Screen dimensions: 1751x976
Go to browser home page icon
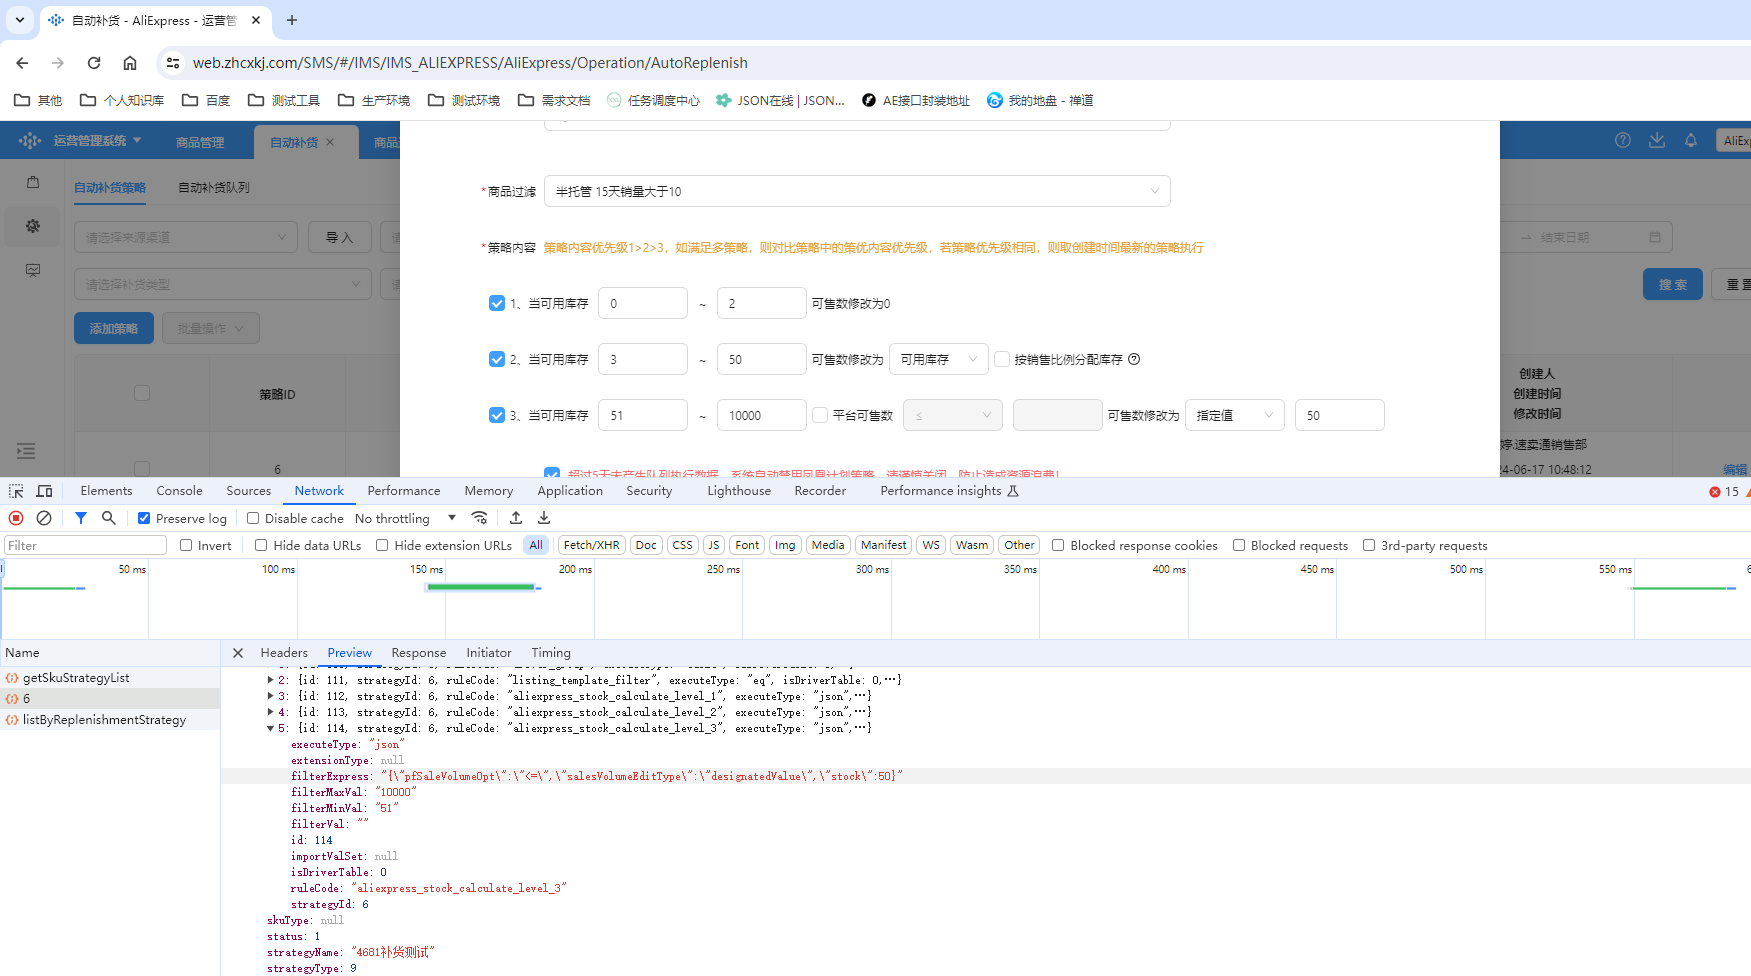click(x=130, y=63)
